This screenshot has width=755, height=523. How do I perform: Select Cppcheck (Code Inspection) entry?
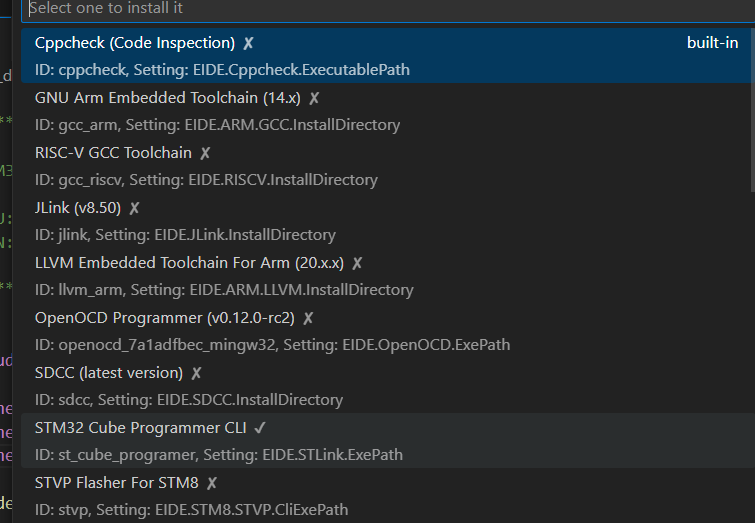(388, 56)
